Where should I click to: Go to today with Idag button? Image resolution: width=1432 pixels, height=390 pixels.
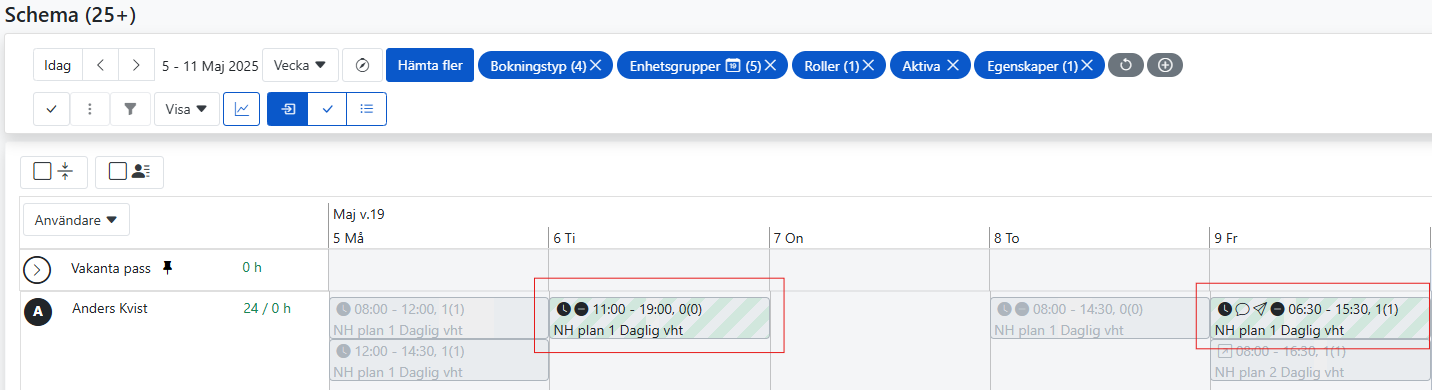[x=58, y=65]
